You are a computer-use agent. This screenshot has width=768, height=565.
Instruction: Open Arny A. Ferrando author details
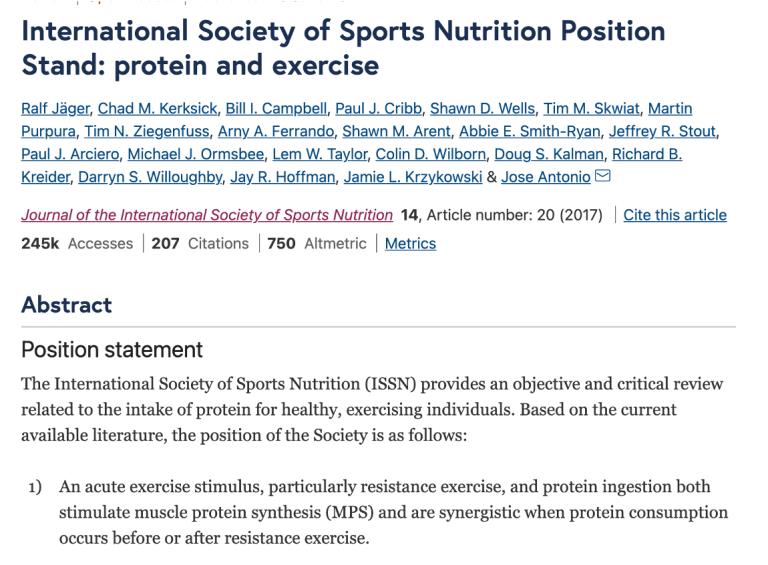(x=276, y=131)
